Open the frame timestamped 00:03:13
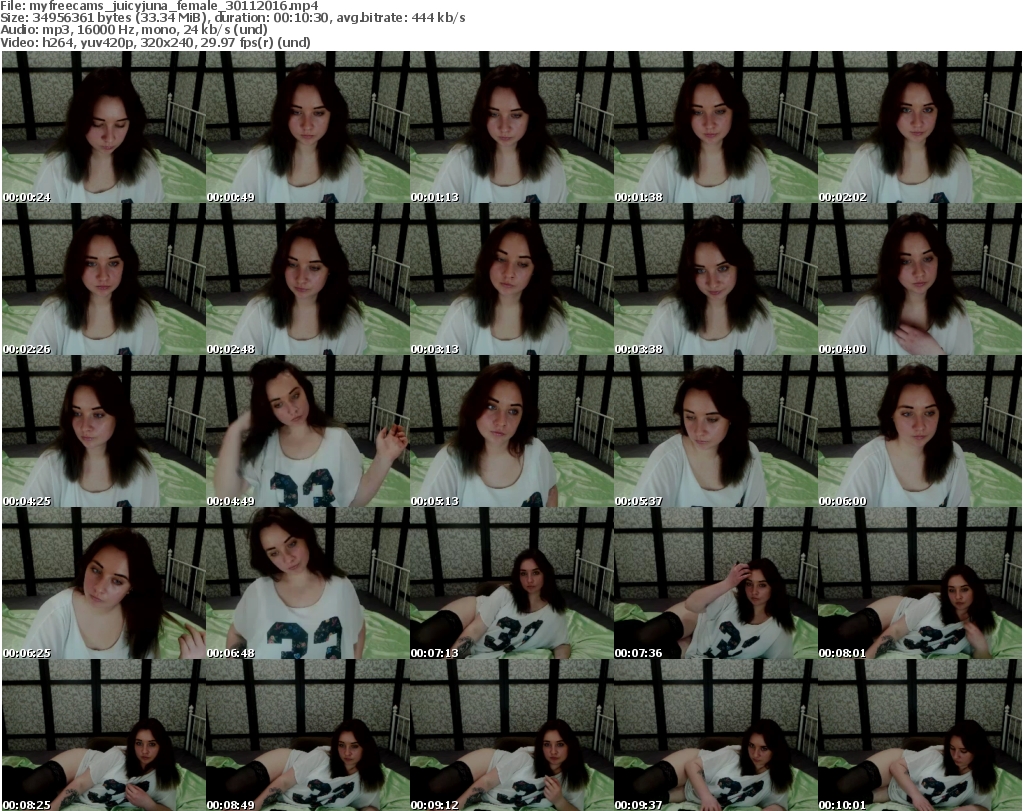The image size is (1024, 811). click(511, 280)
